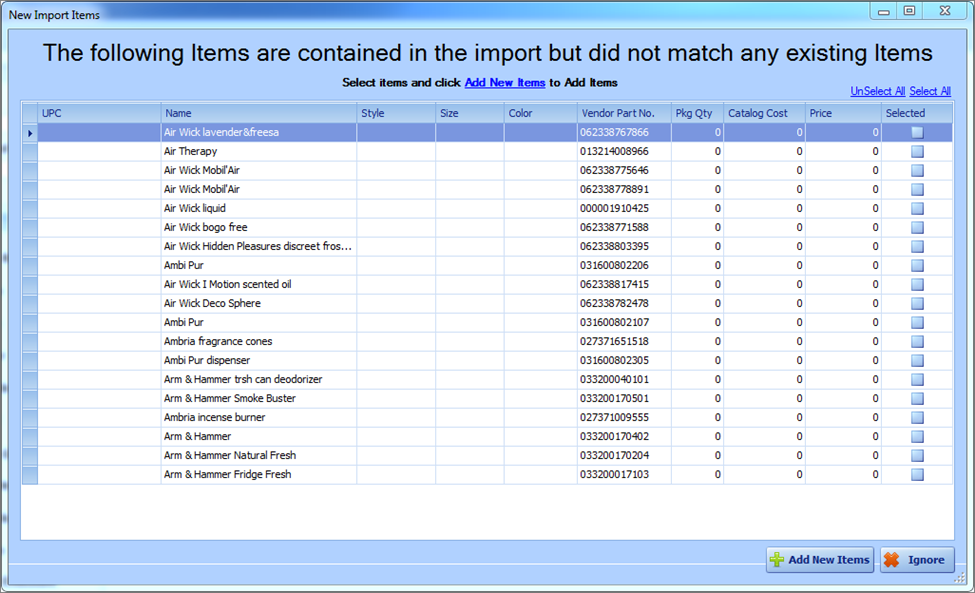Tick the checkbox for Air Therapy
Image resolution: width=975 pixels, height=593 pixels.
coord(917,152)
